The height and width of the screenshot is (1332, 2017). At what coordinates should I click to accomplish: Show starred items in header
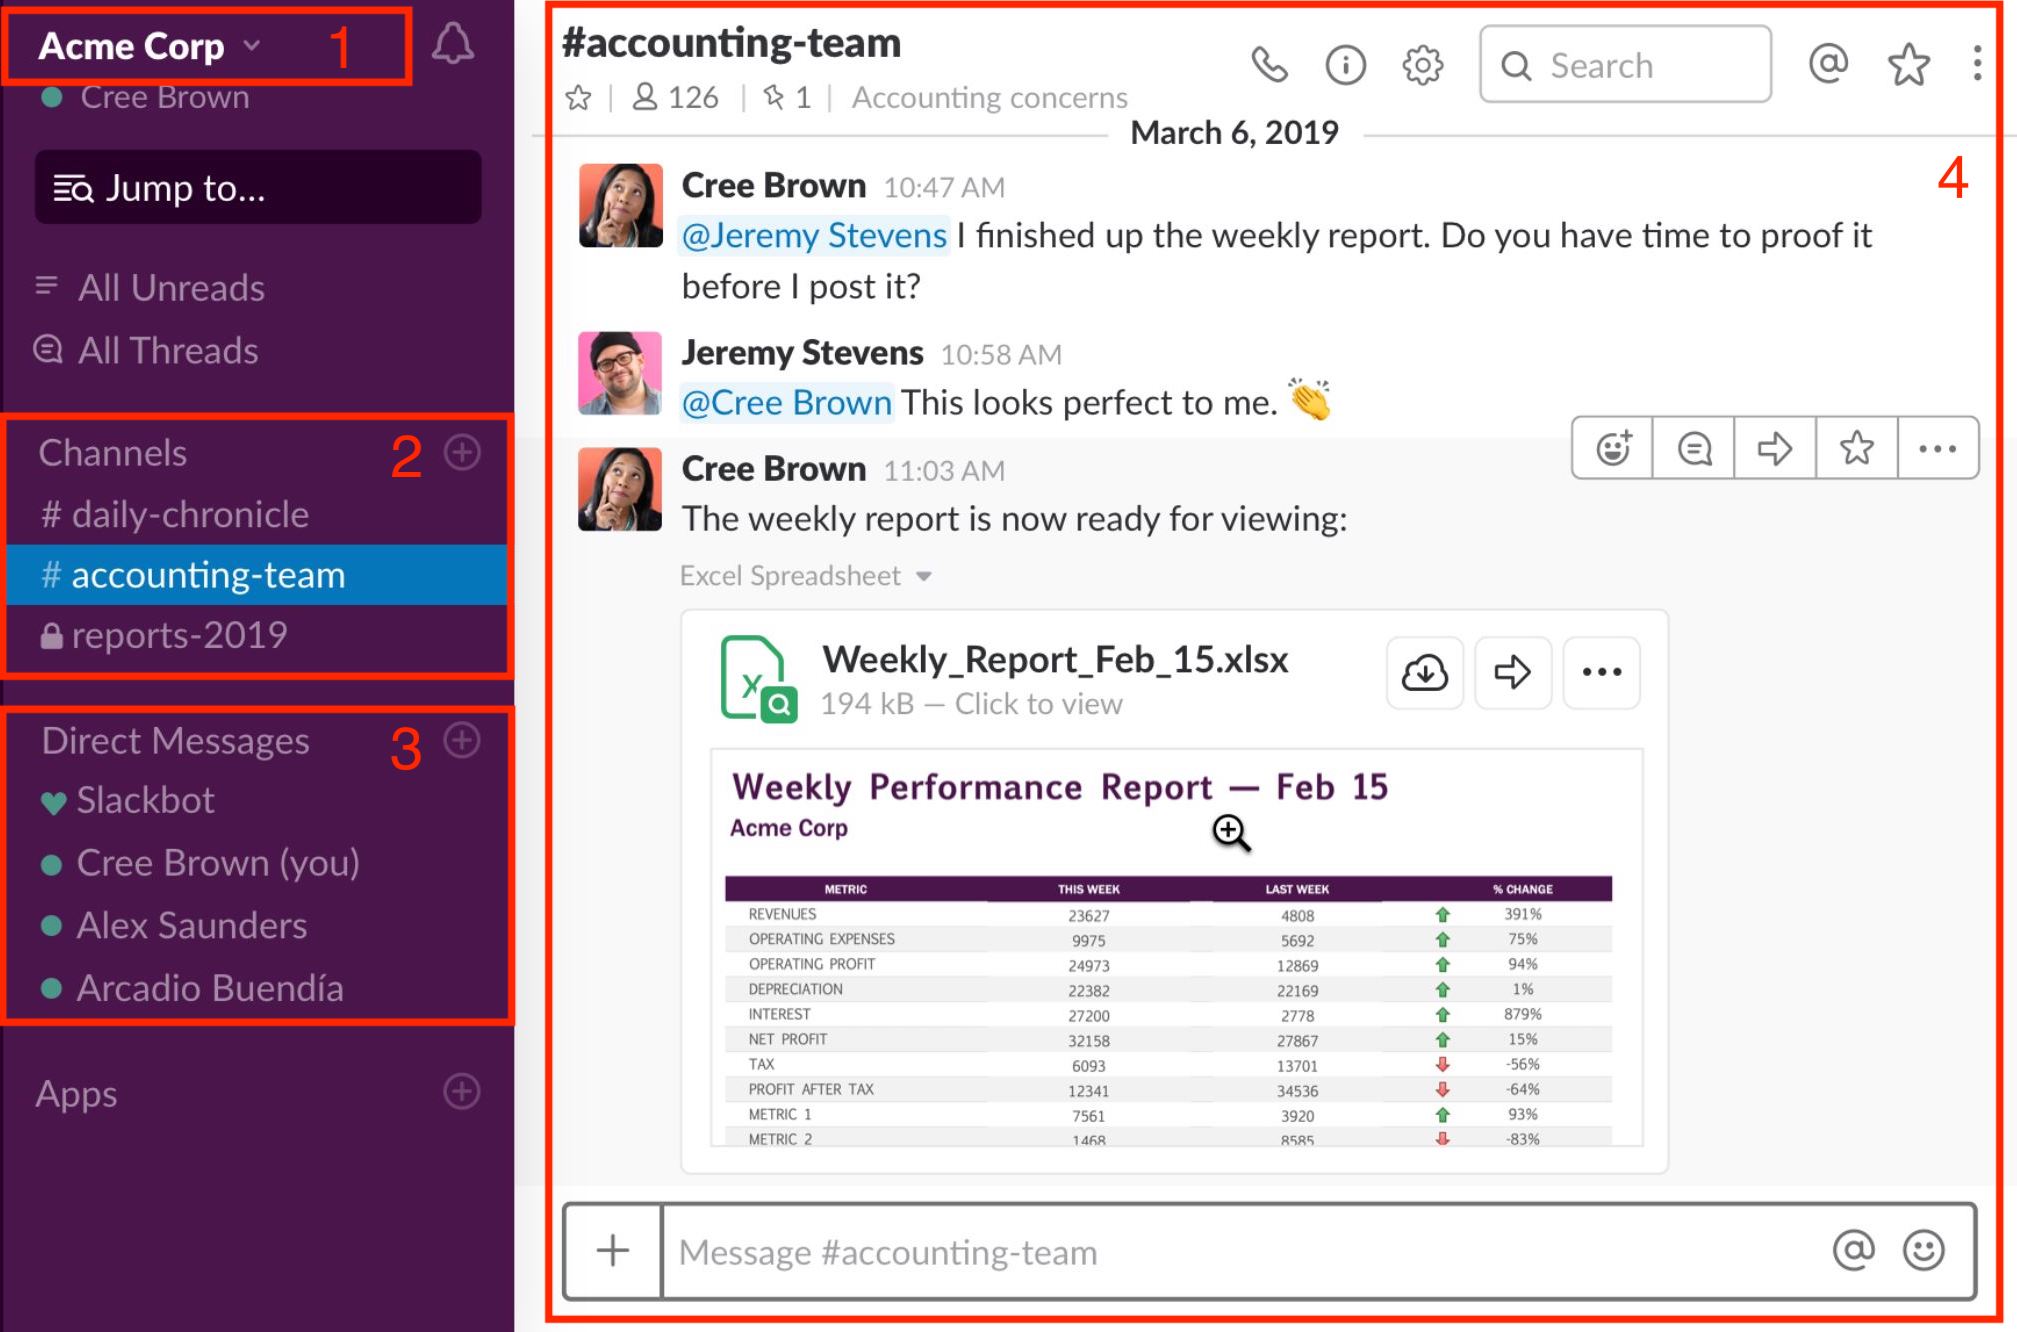coord(1908,66)
